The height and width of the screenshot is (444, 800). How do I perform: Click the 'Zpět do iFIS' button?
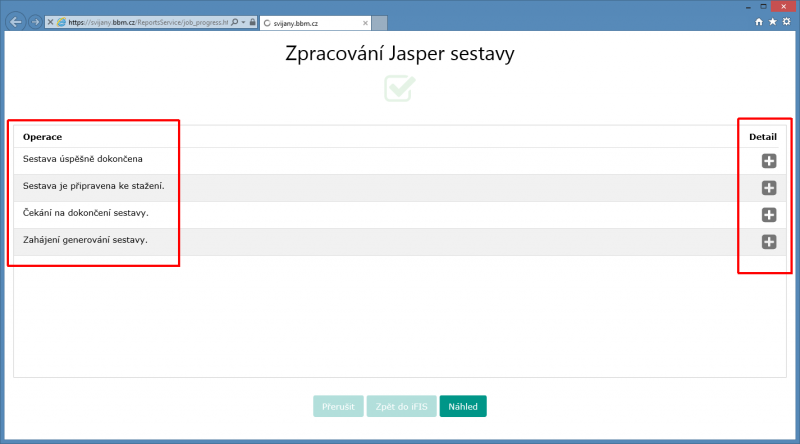[402, 406]
